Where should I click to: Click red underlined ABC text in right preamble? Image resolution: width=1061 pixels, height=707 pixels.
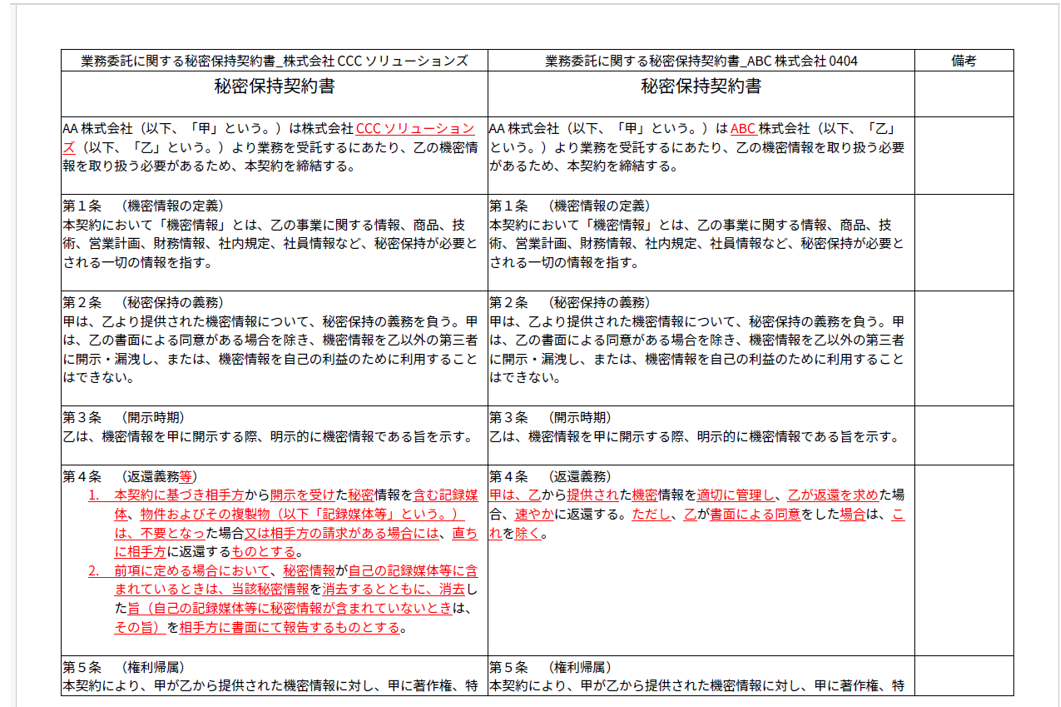pyautogui.click(x=743, y=129)
